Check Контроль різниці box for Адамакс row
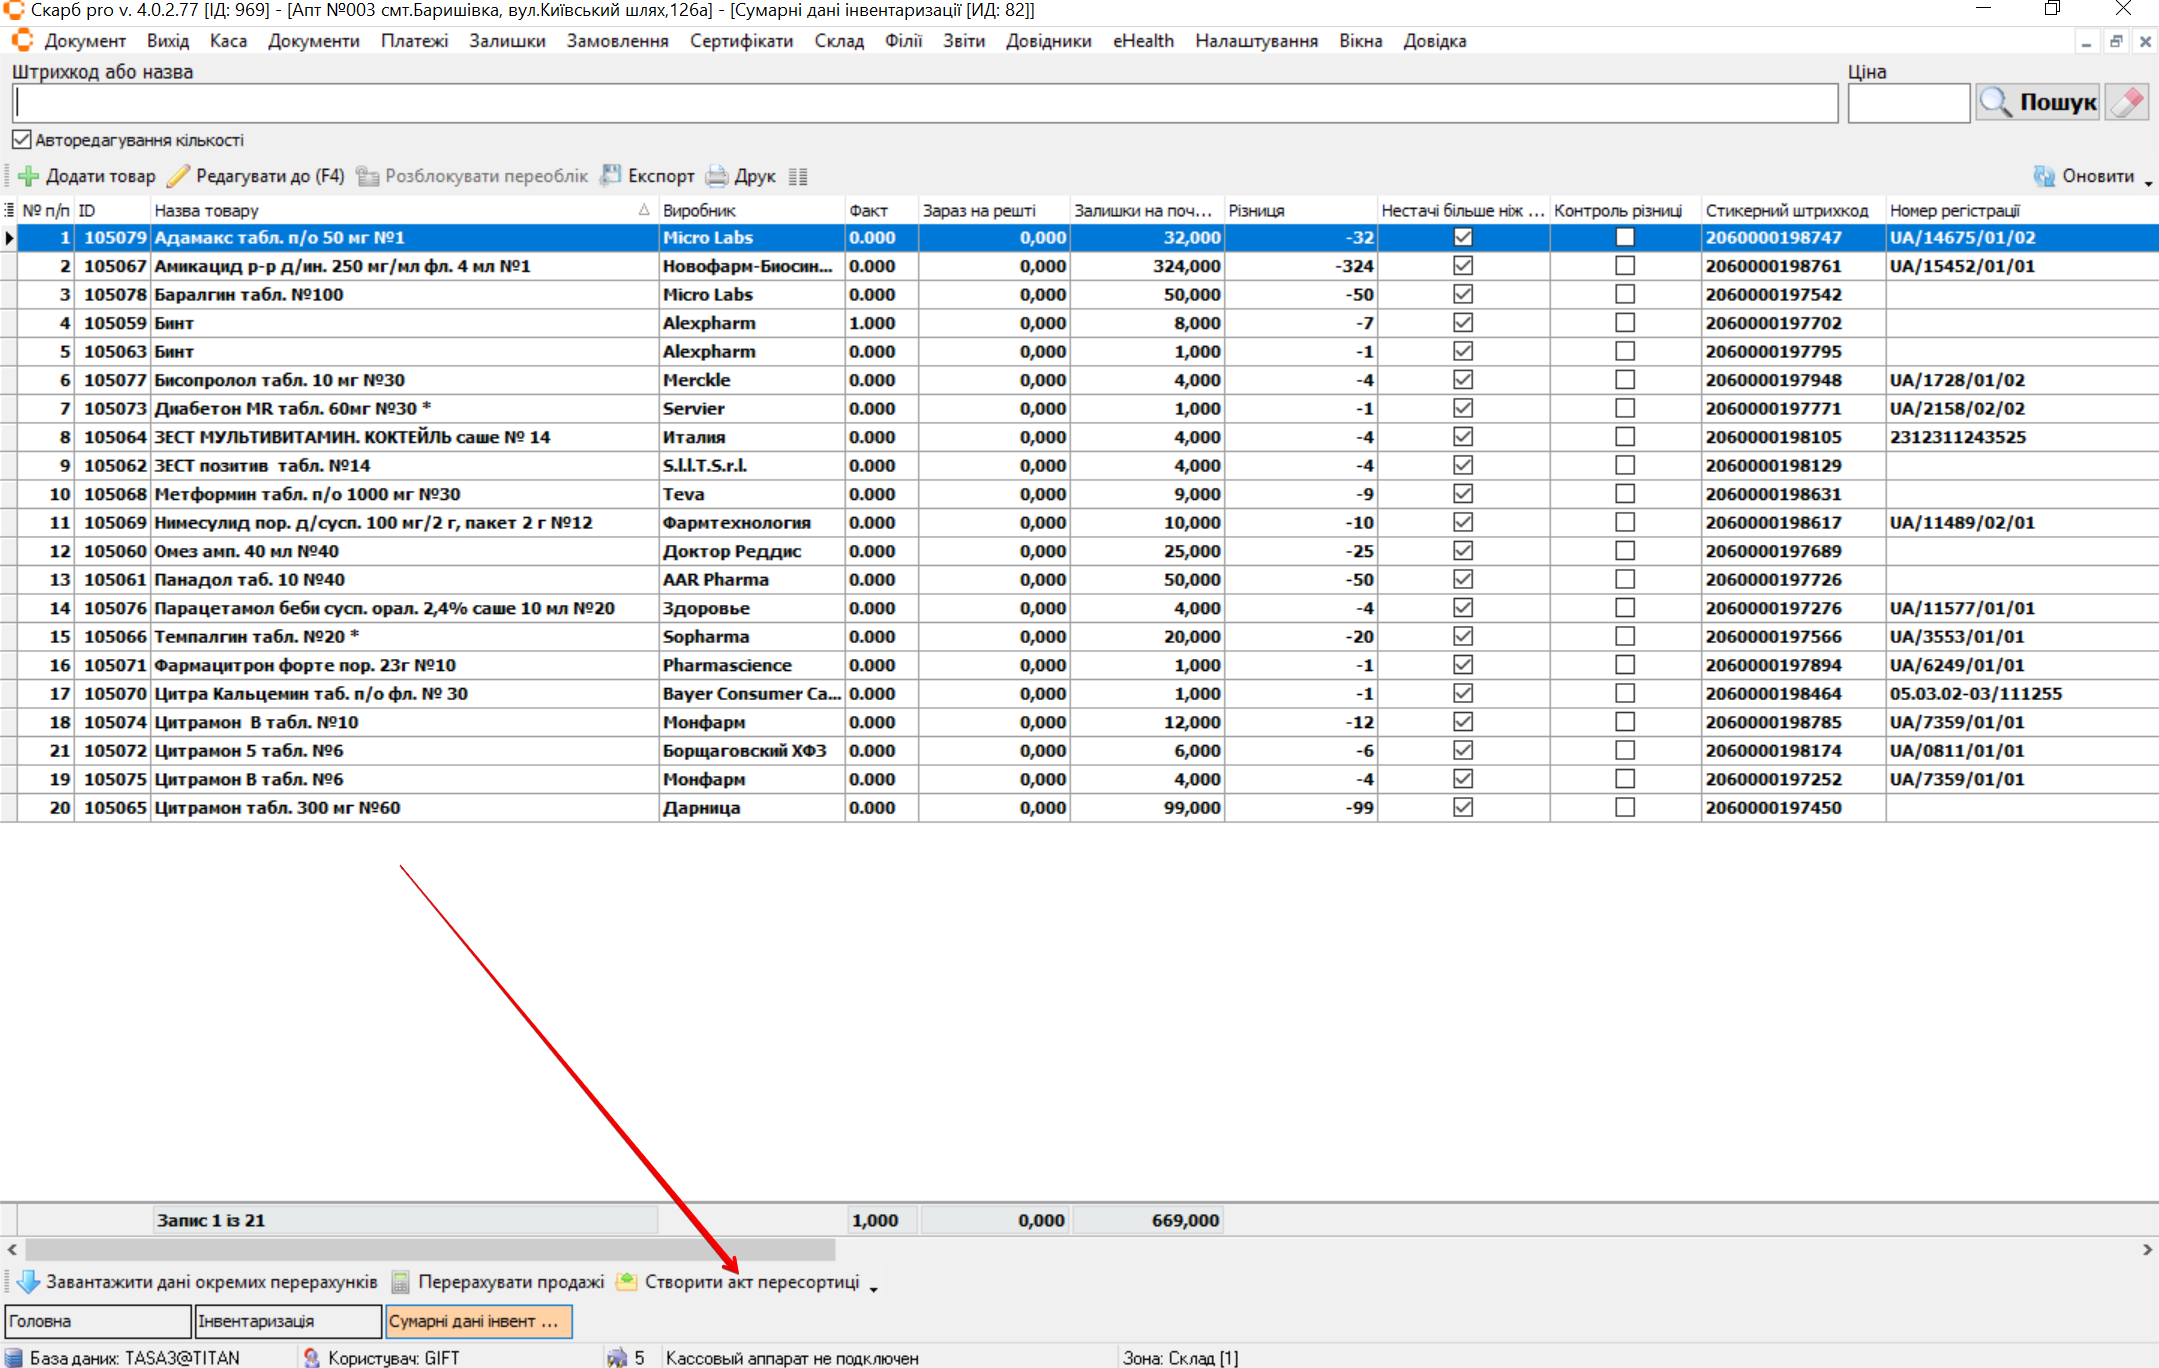This screenshot has height=1368, width=2159. 1624,237
